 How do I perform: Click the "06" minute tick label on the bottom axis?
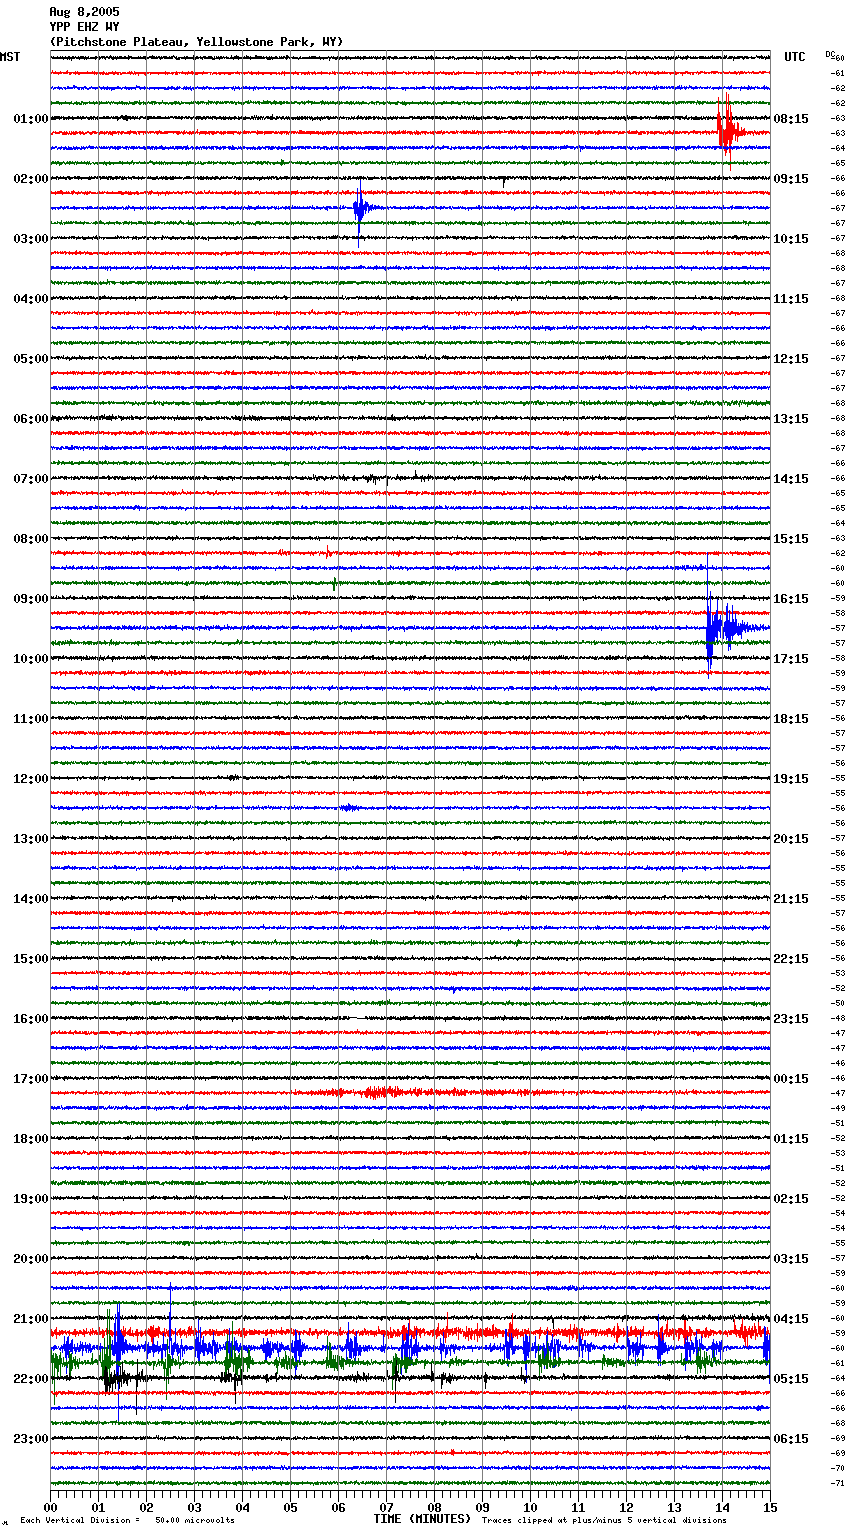pos(339,1507)
